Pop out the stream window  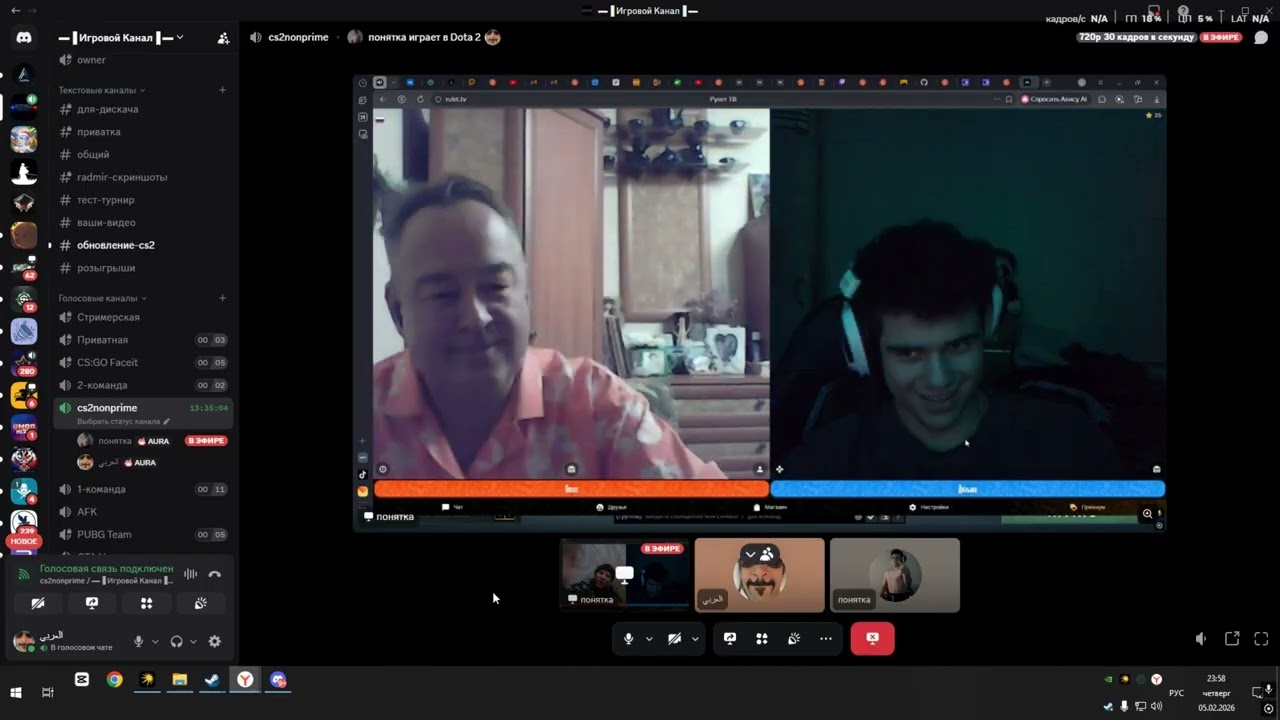tap(1232, 639)
